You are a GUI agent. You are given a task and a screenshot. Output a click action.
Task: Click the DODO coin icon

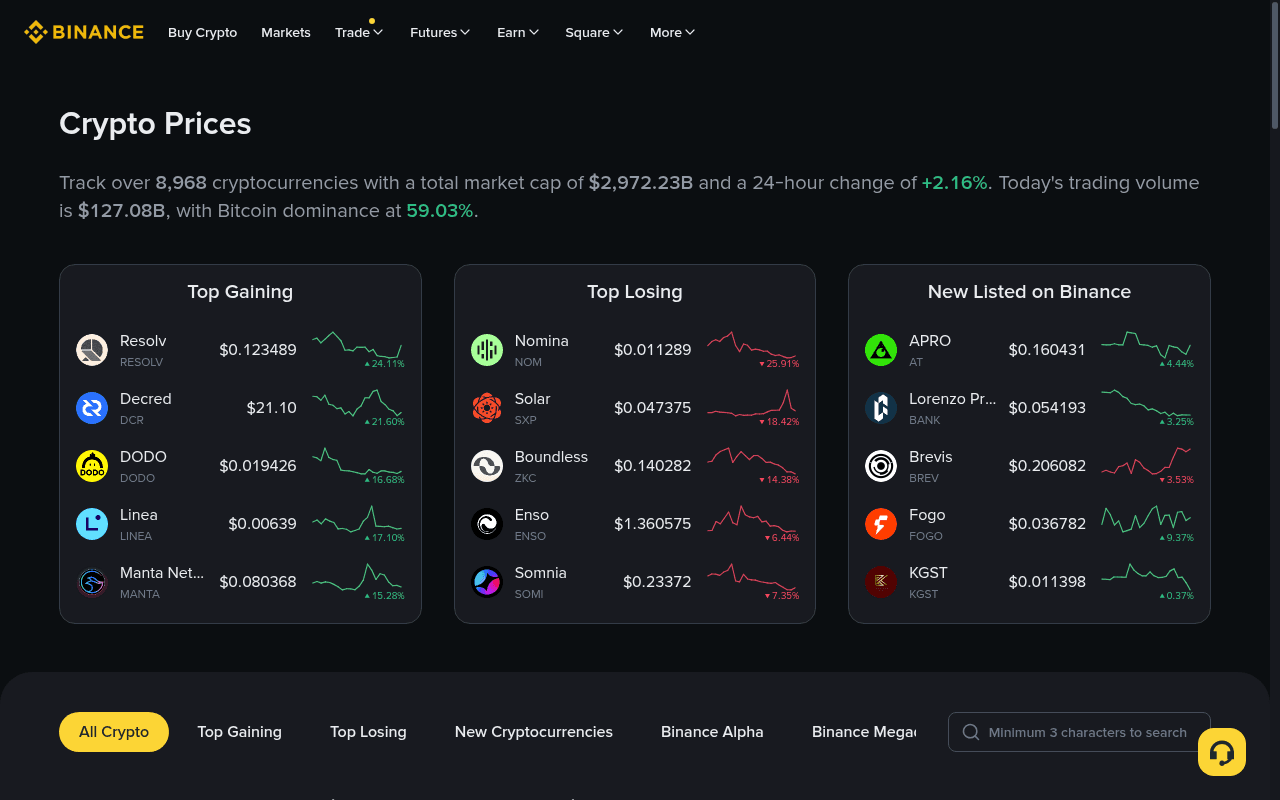pos(92,466)
